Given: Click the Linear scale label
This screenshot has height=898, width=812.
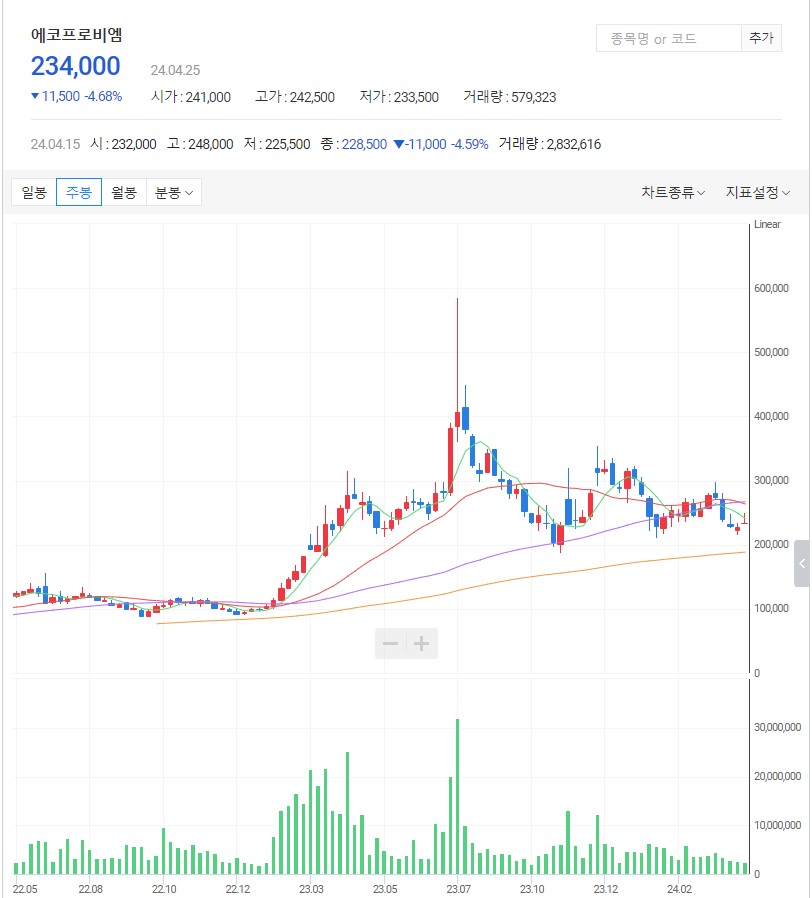Looking at the screenshot, I should pos(766,225).
